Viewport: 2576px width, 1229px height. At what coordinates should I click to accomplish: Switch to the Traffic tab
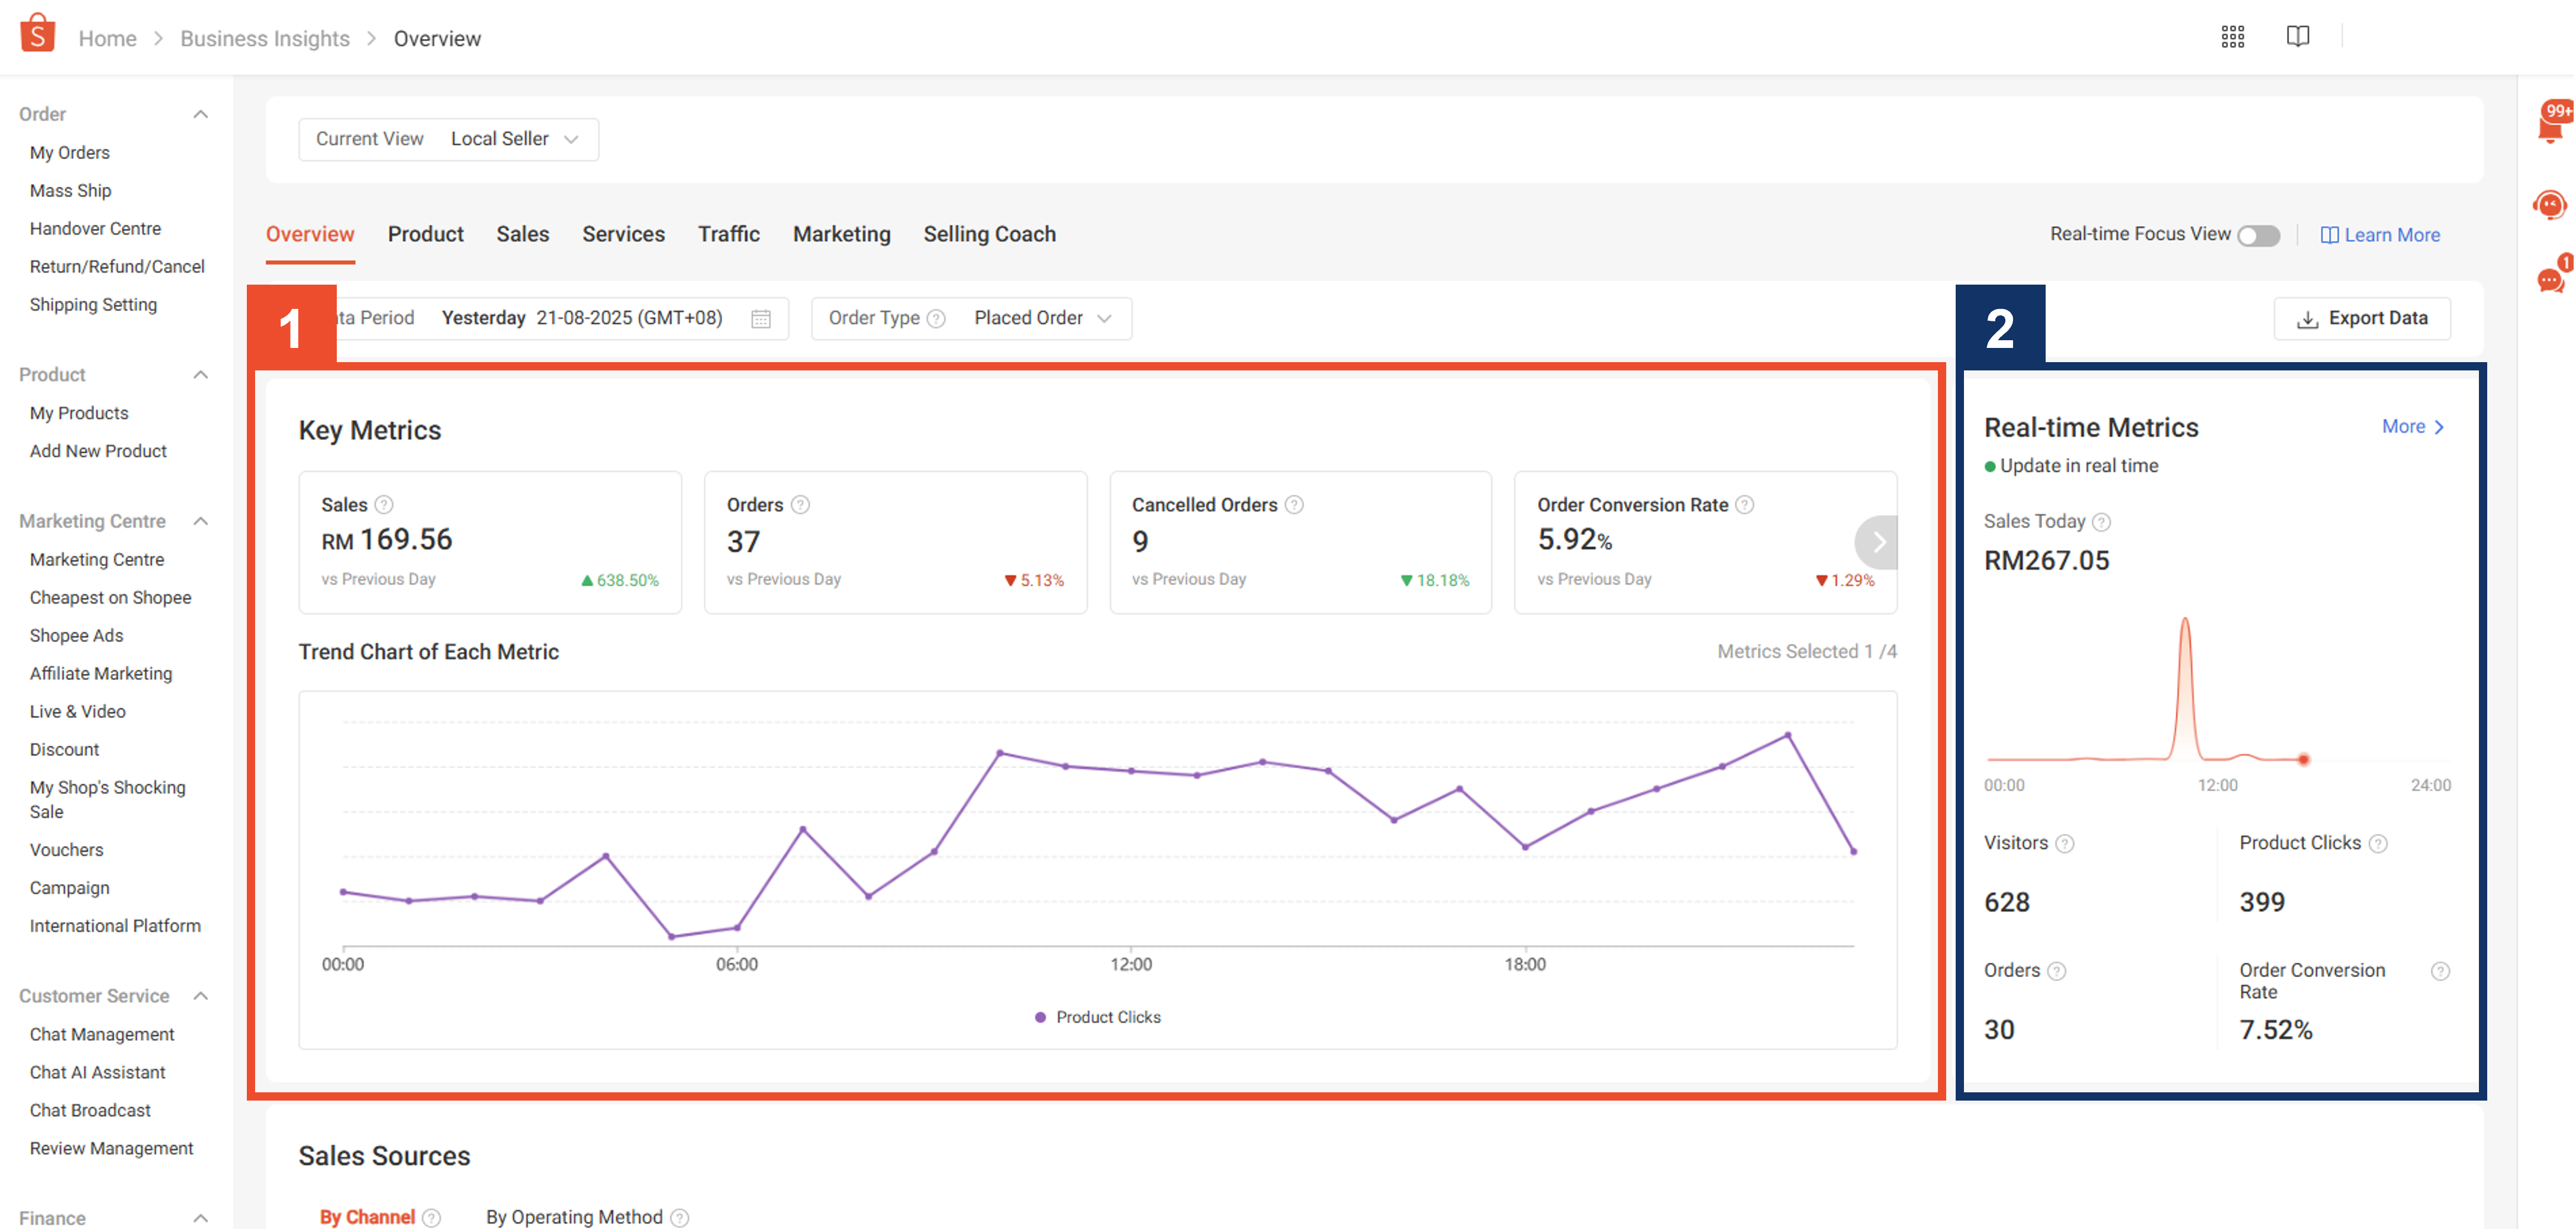[x=728, y=234]
